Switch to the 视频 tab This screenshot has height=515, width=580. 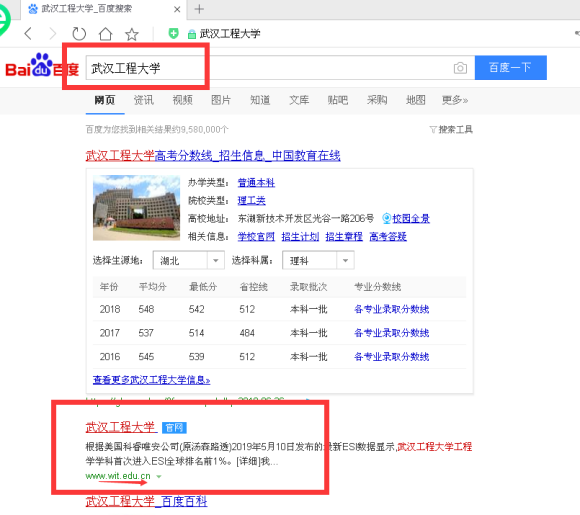pyautogui.click(x=182, y=100)
